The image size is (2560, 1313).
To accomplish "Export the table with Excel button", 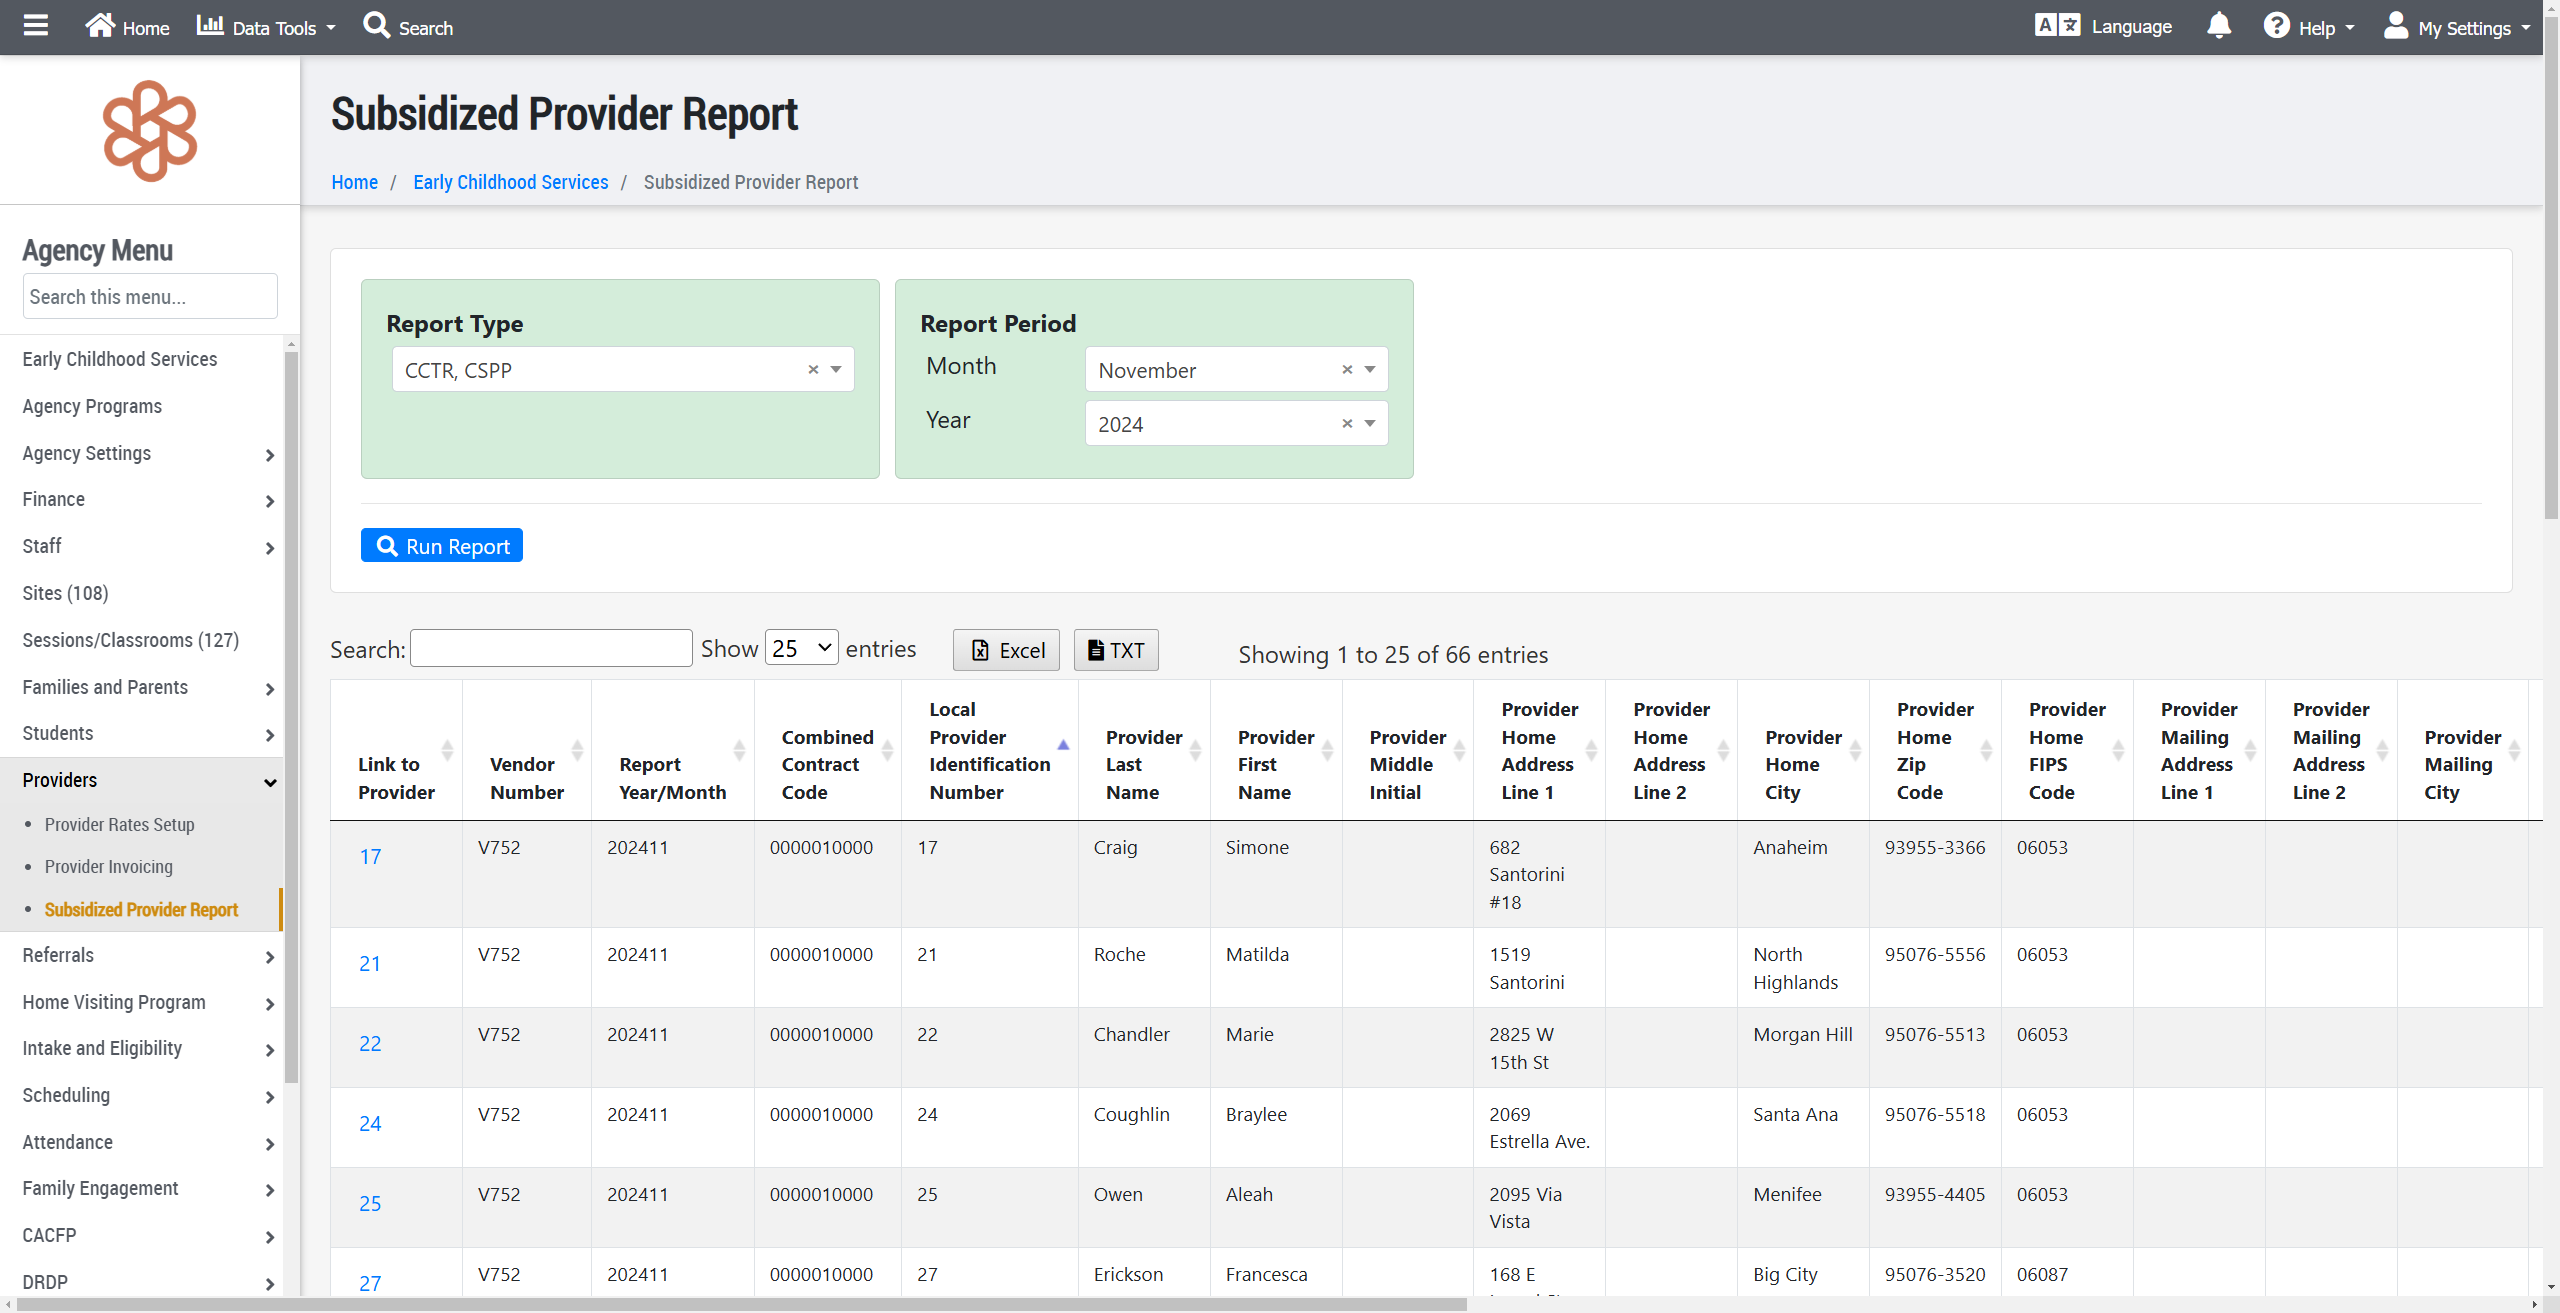I will click(x=1006, y=650).
